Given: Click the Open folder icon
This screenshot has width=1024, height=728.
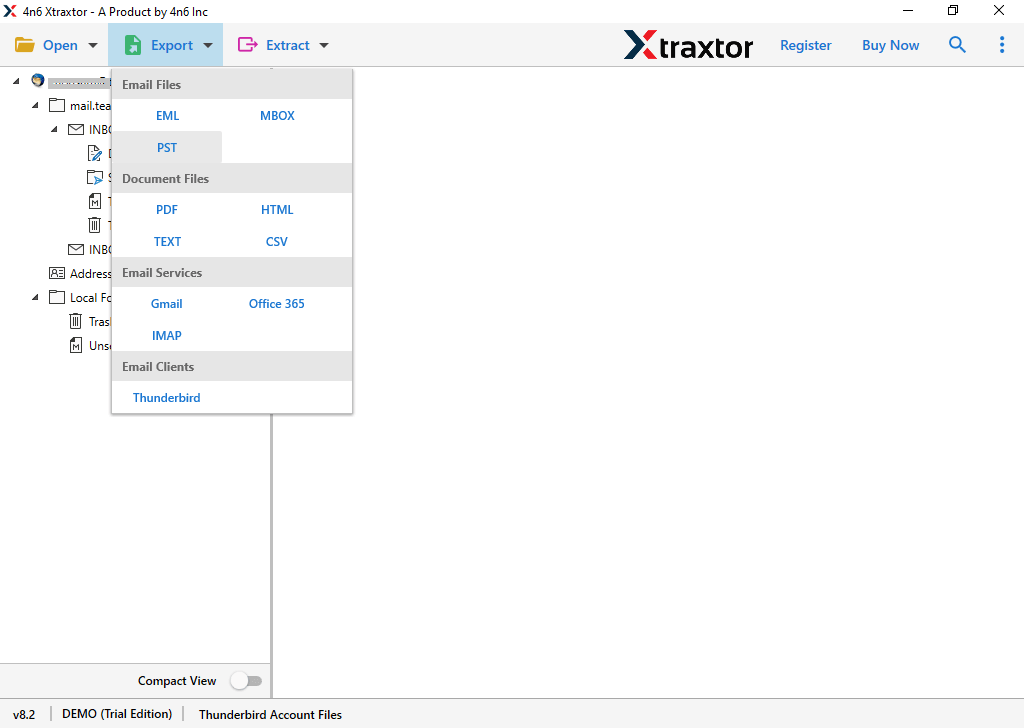Looking at the screenshot, I should click(x=25, y=45).
